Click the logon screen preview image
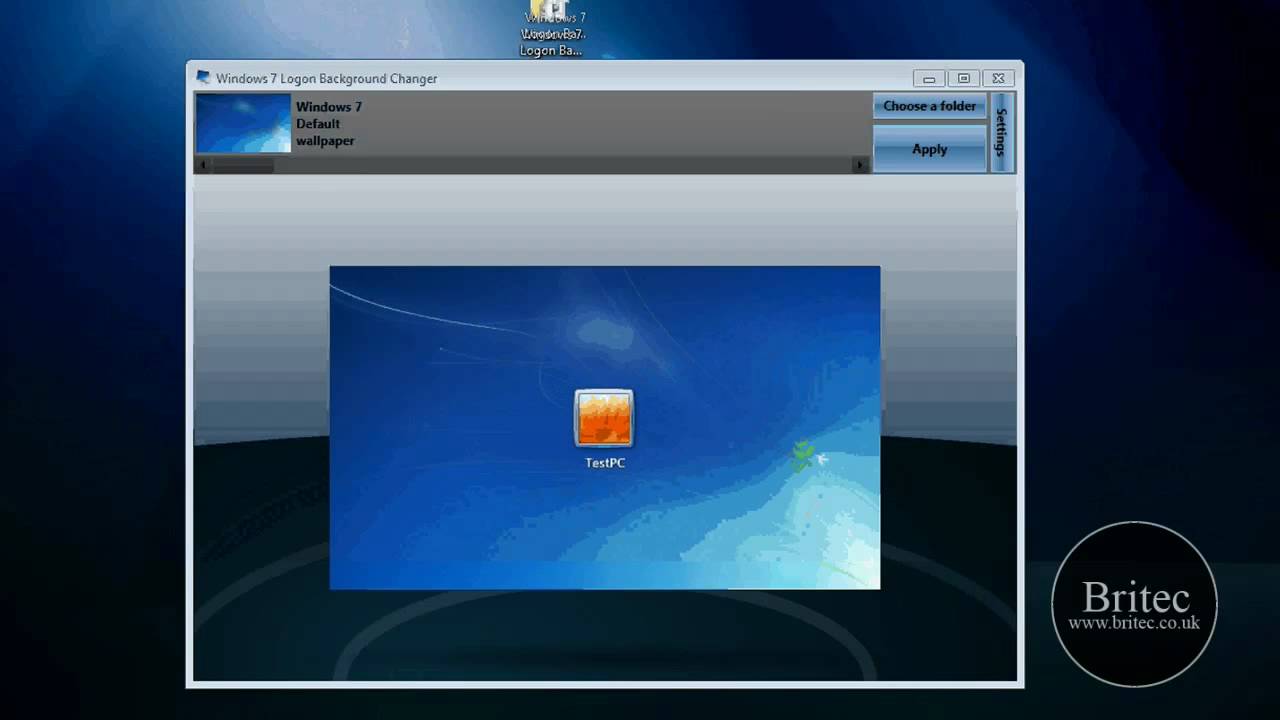The image size is (1280, 720). pyautogui.click(x=605, y=427)
